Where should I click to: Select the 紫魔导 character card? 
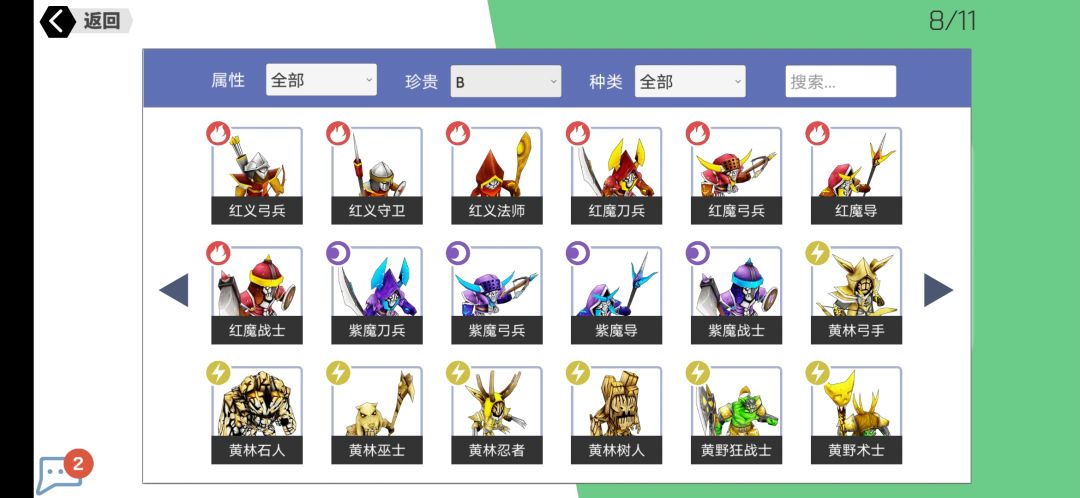coord(616,295)
